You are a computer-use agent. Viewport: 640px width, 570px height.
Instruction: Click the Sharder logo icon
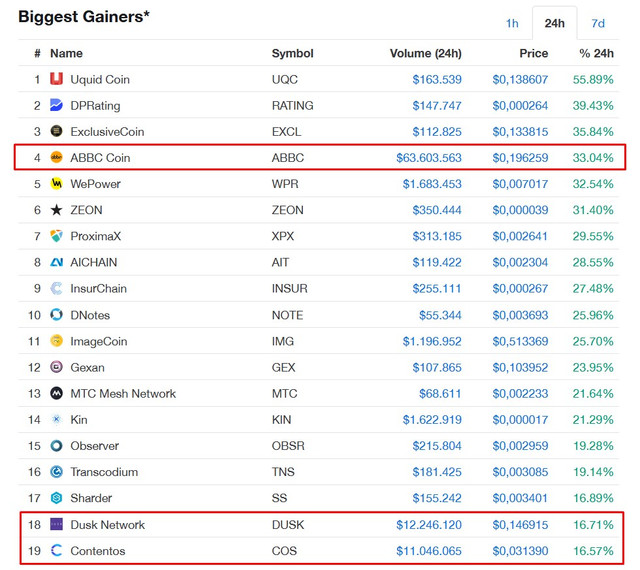56,498
